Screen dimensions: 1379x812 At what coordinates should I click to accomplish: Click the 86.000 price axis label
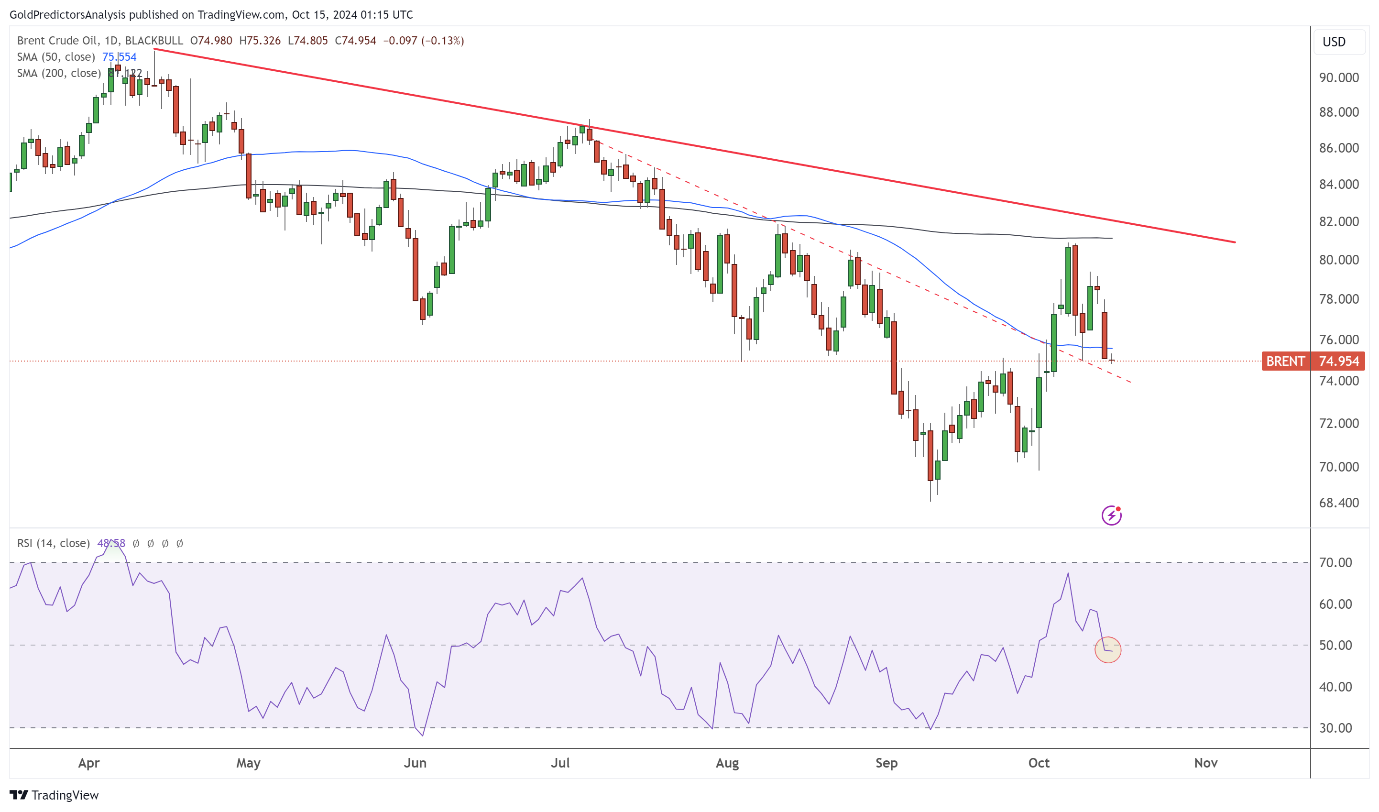tap(1338, 148)
